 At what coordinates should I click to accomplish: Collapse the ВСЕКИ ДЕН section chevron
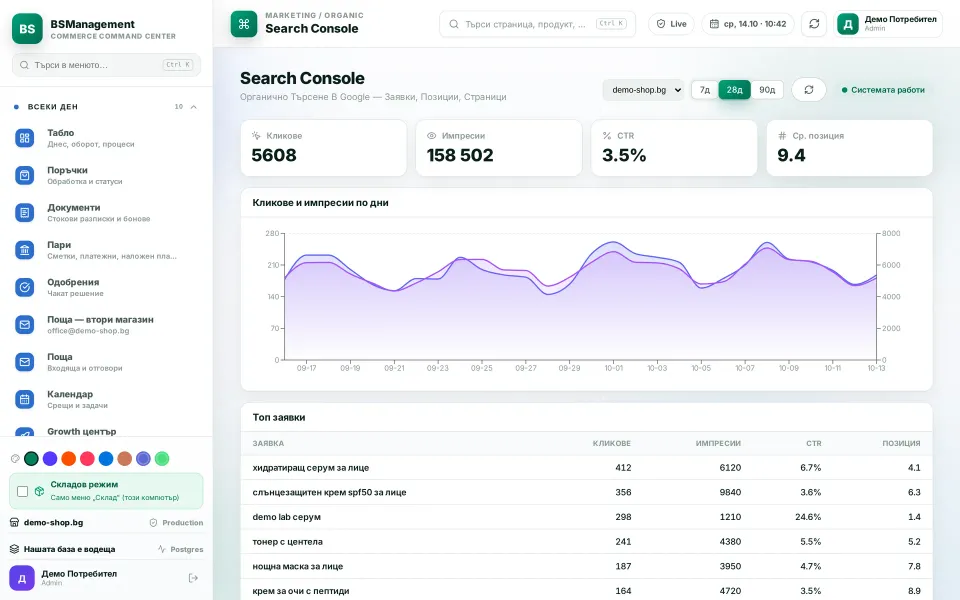(x=193, y=107)
